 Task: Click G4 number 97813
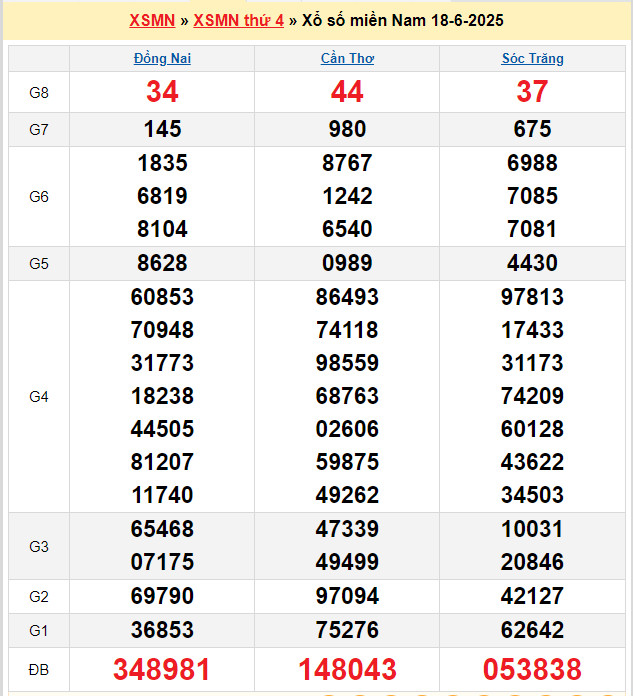[532, 297]
